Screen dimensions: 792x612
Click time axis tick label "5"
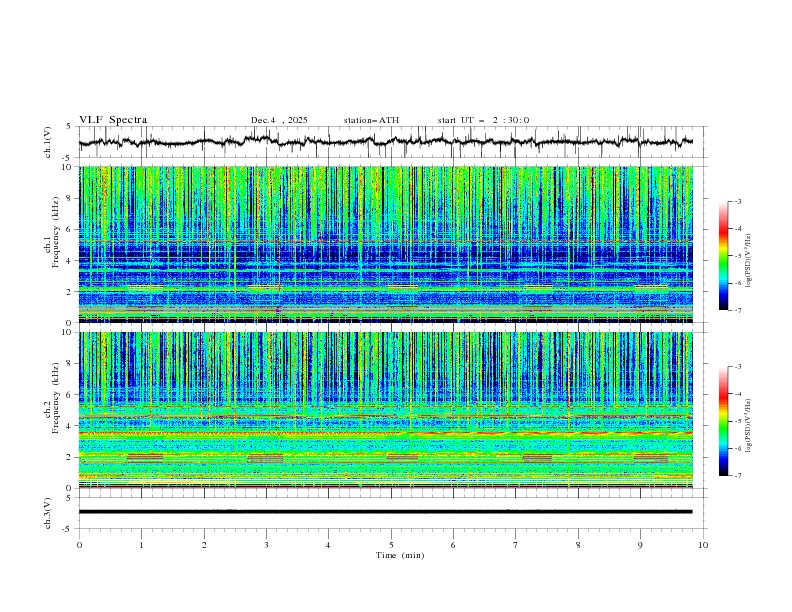(x=391, y=545)
